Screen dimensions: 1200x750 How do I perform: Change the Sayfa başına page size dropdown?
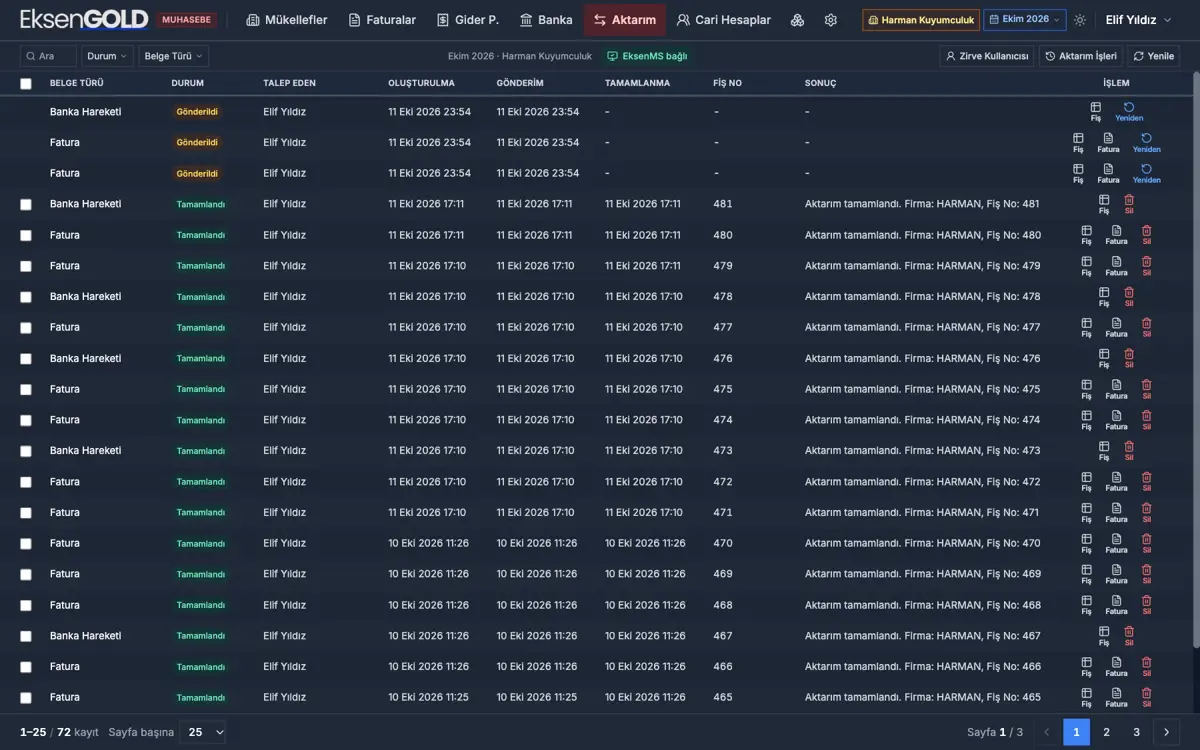point(203,732)
